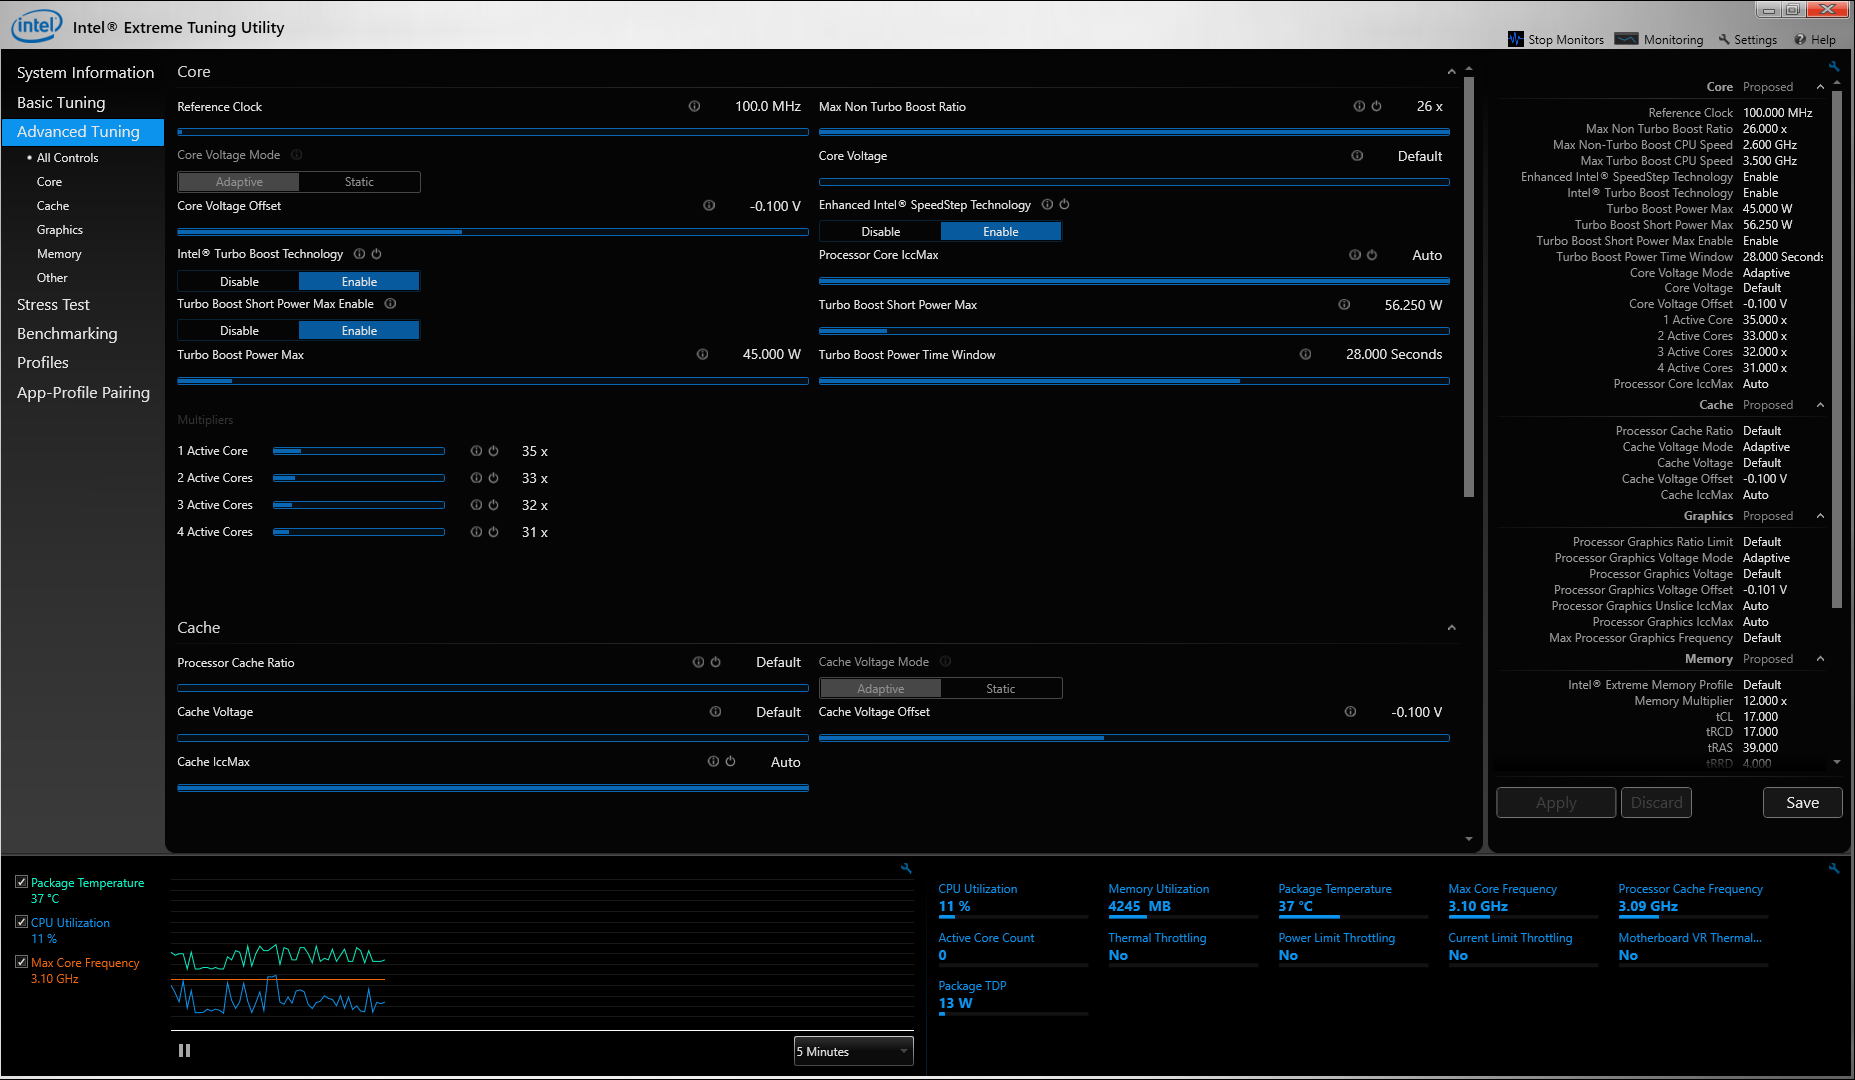Uncheck Max Core Frequency graph checkbox
The width and height of the screenshot is (1855, 1080).
point(21,962)
